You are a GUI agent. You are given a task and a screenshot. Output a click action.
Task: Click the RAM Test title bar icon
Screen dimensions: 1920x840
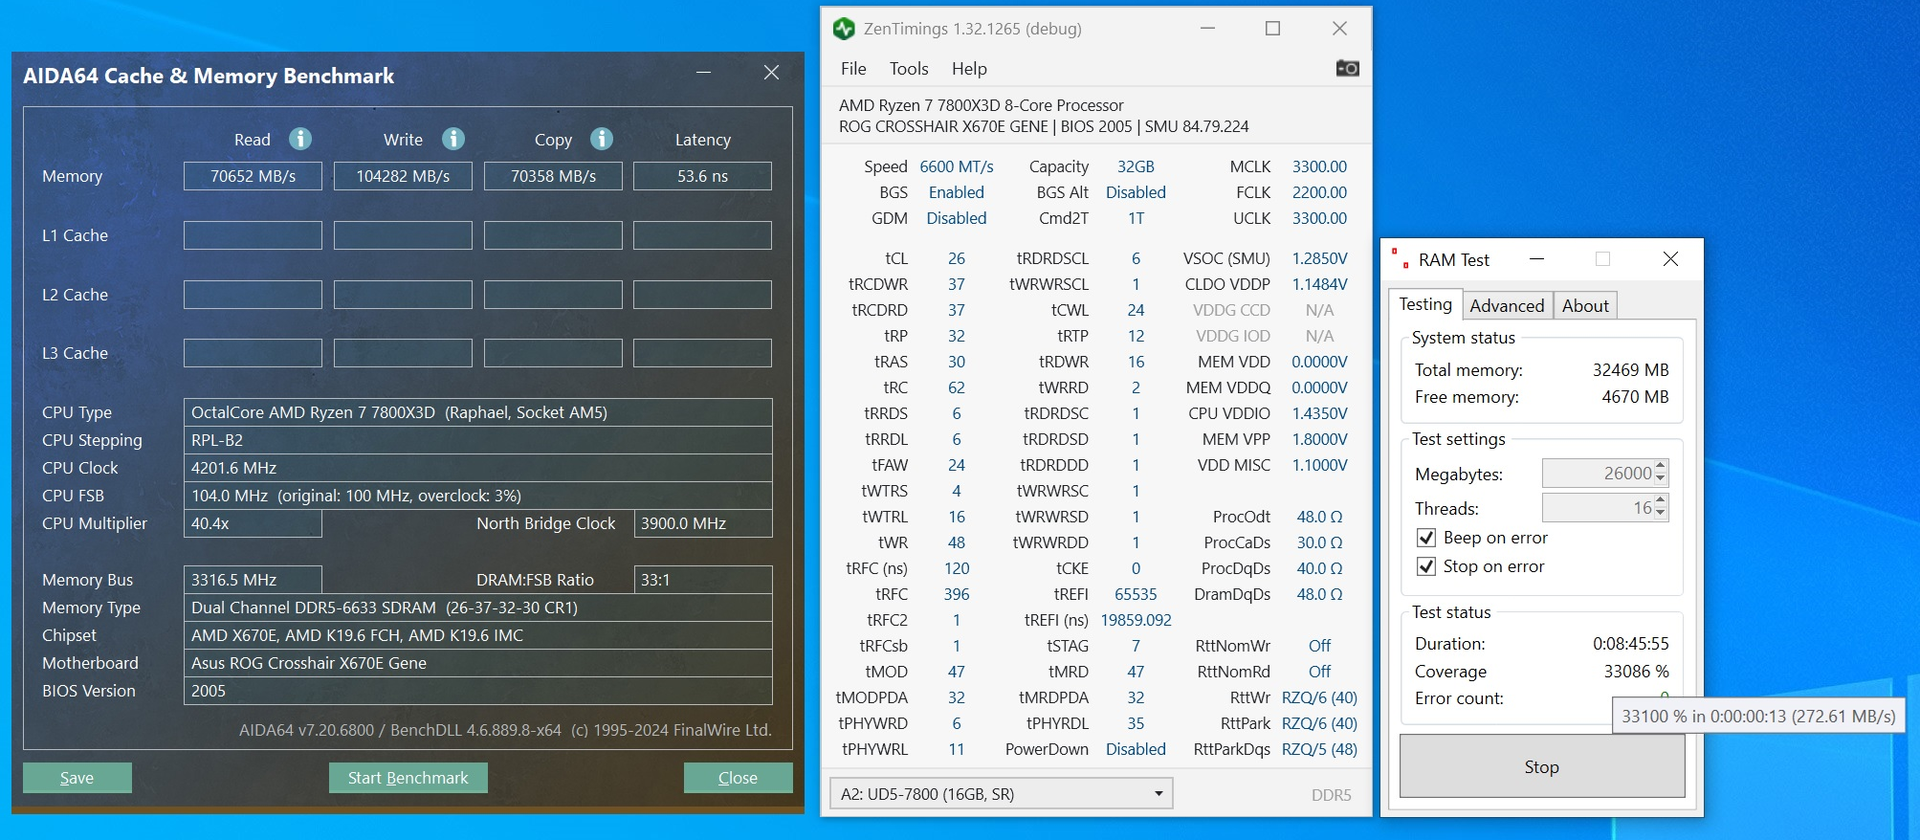(1400, 259)
